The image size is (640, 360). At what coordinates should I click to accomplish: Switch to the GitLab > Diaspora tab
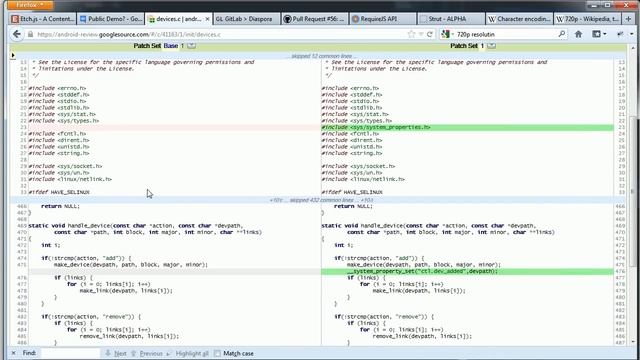(x=247, y=19)
